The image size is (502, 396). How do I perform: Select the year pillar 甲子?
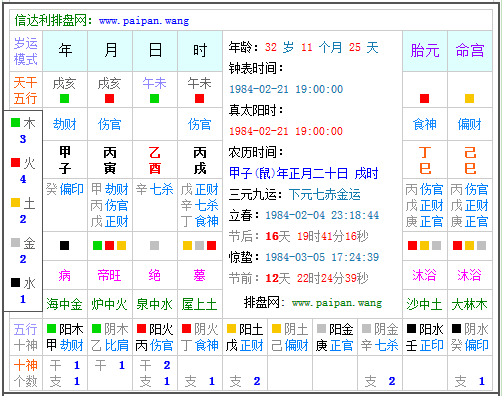[65, 160]
